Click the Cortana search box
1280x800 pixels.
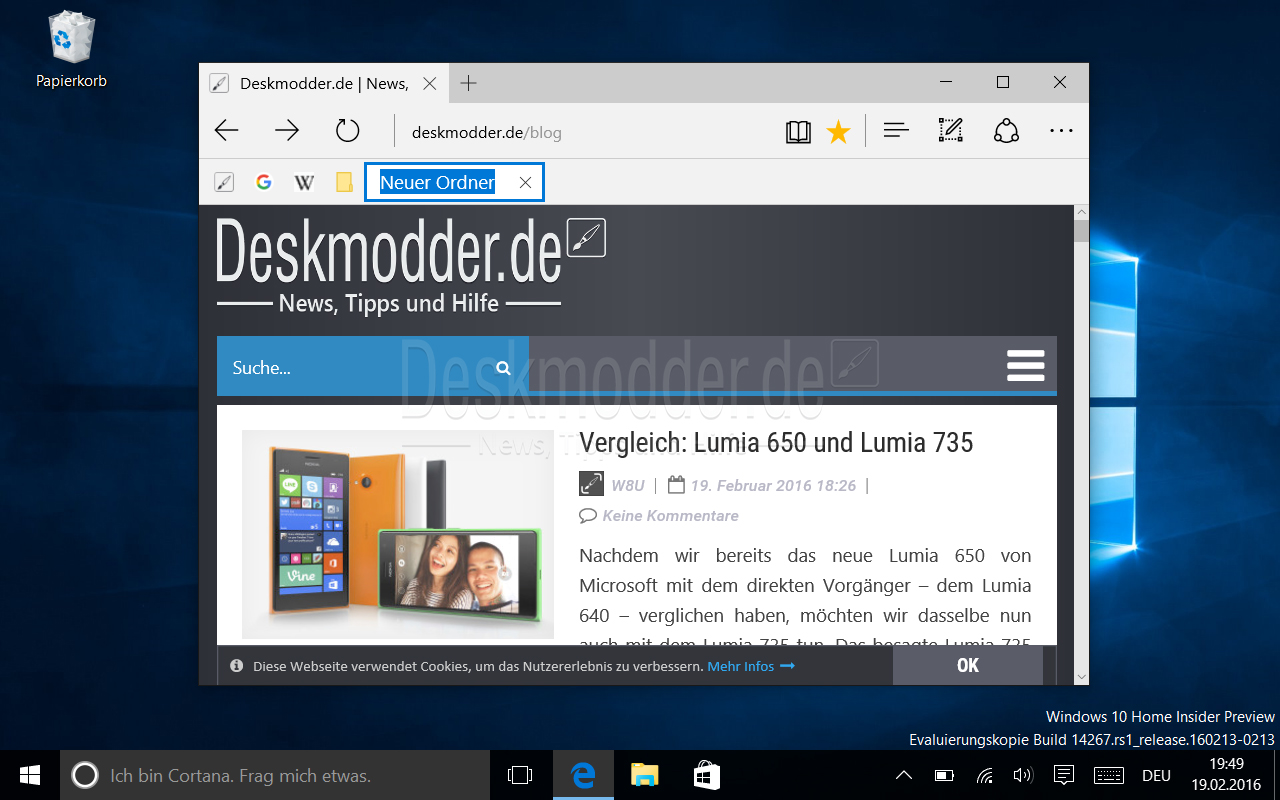click(x=275, y=775)
